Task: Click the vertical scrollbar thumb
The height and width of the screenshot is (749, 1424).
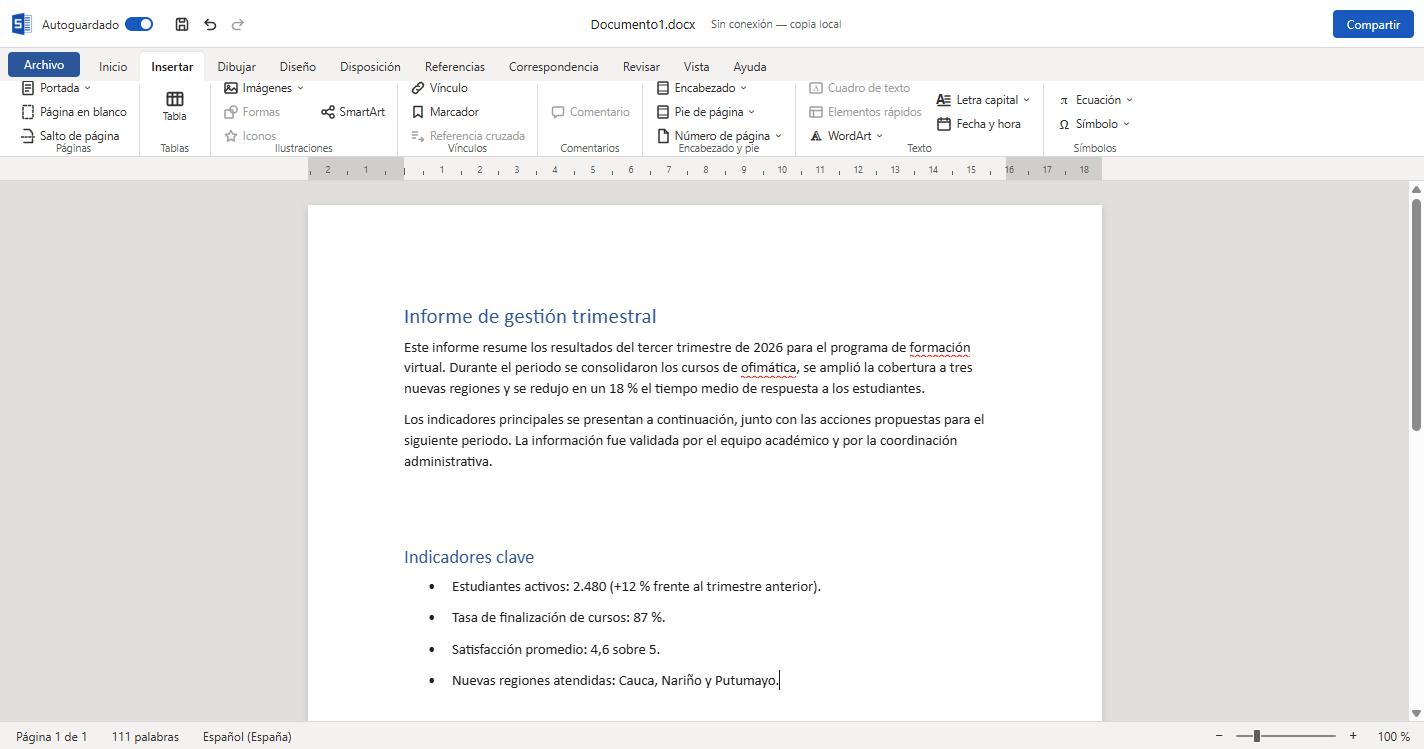Action: (1416, 315)
